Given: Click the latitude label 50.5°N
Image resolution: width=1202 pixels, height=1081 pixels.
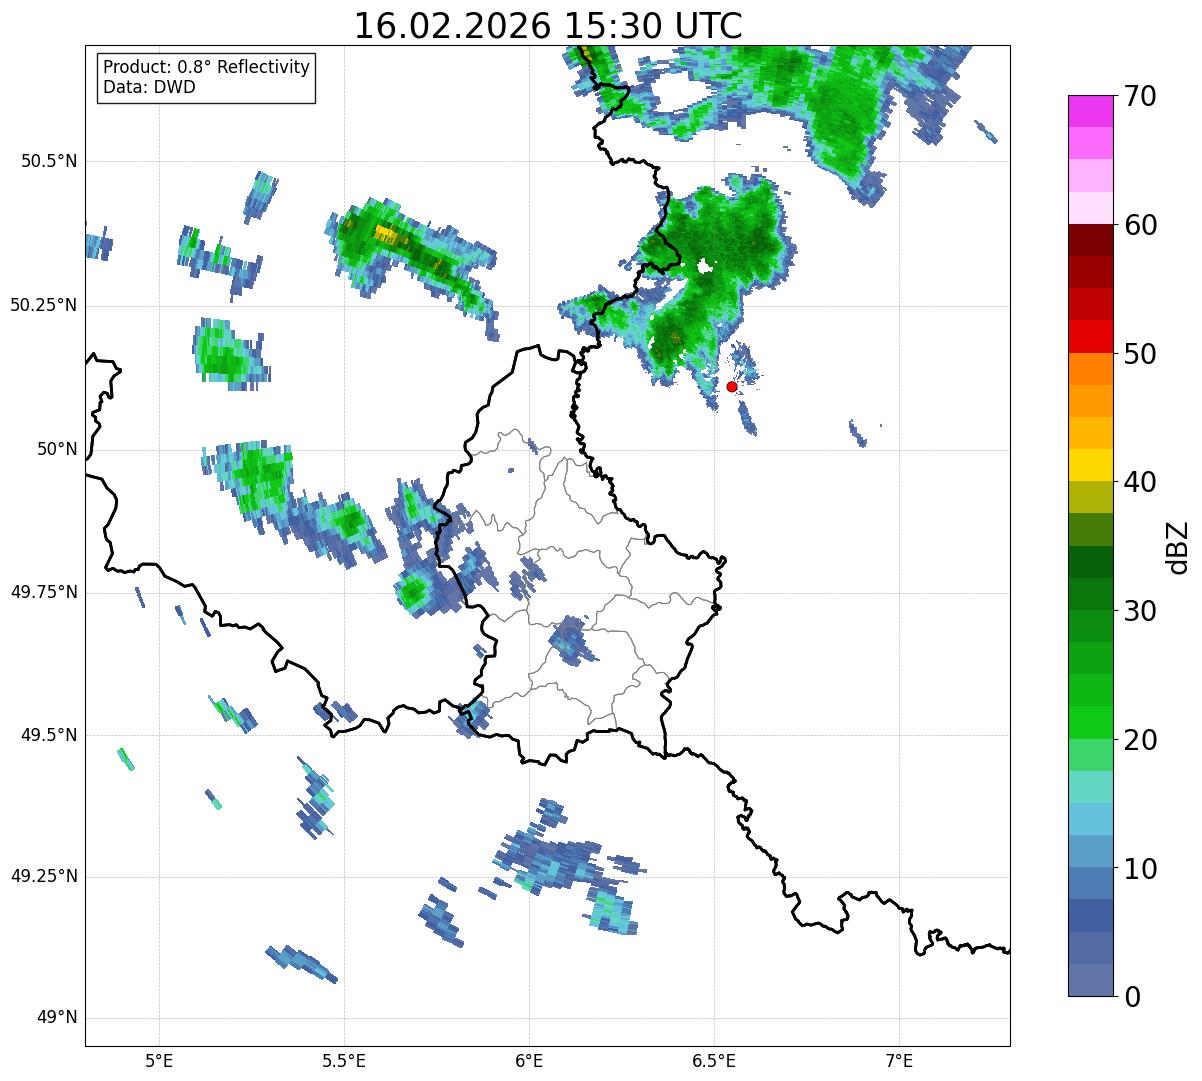Looking at the screenshot, I should [x=49, y=161].
